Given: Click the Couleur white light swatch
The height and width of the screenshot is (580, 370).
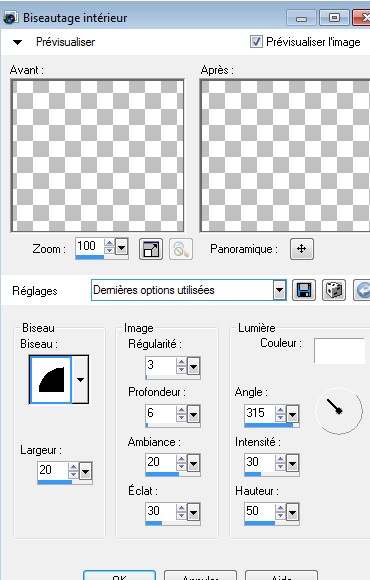Looking at the screenshot, I should (339, 350).
